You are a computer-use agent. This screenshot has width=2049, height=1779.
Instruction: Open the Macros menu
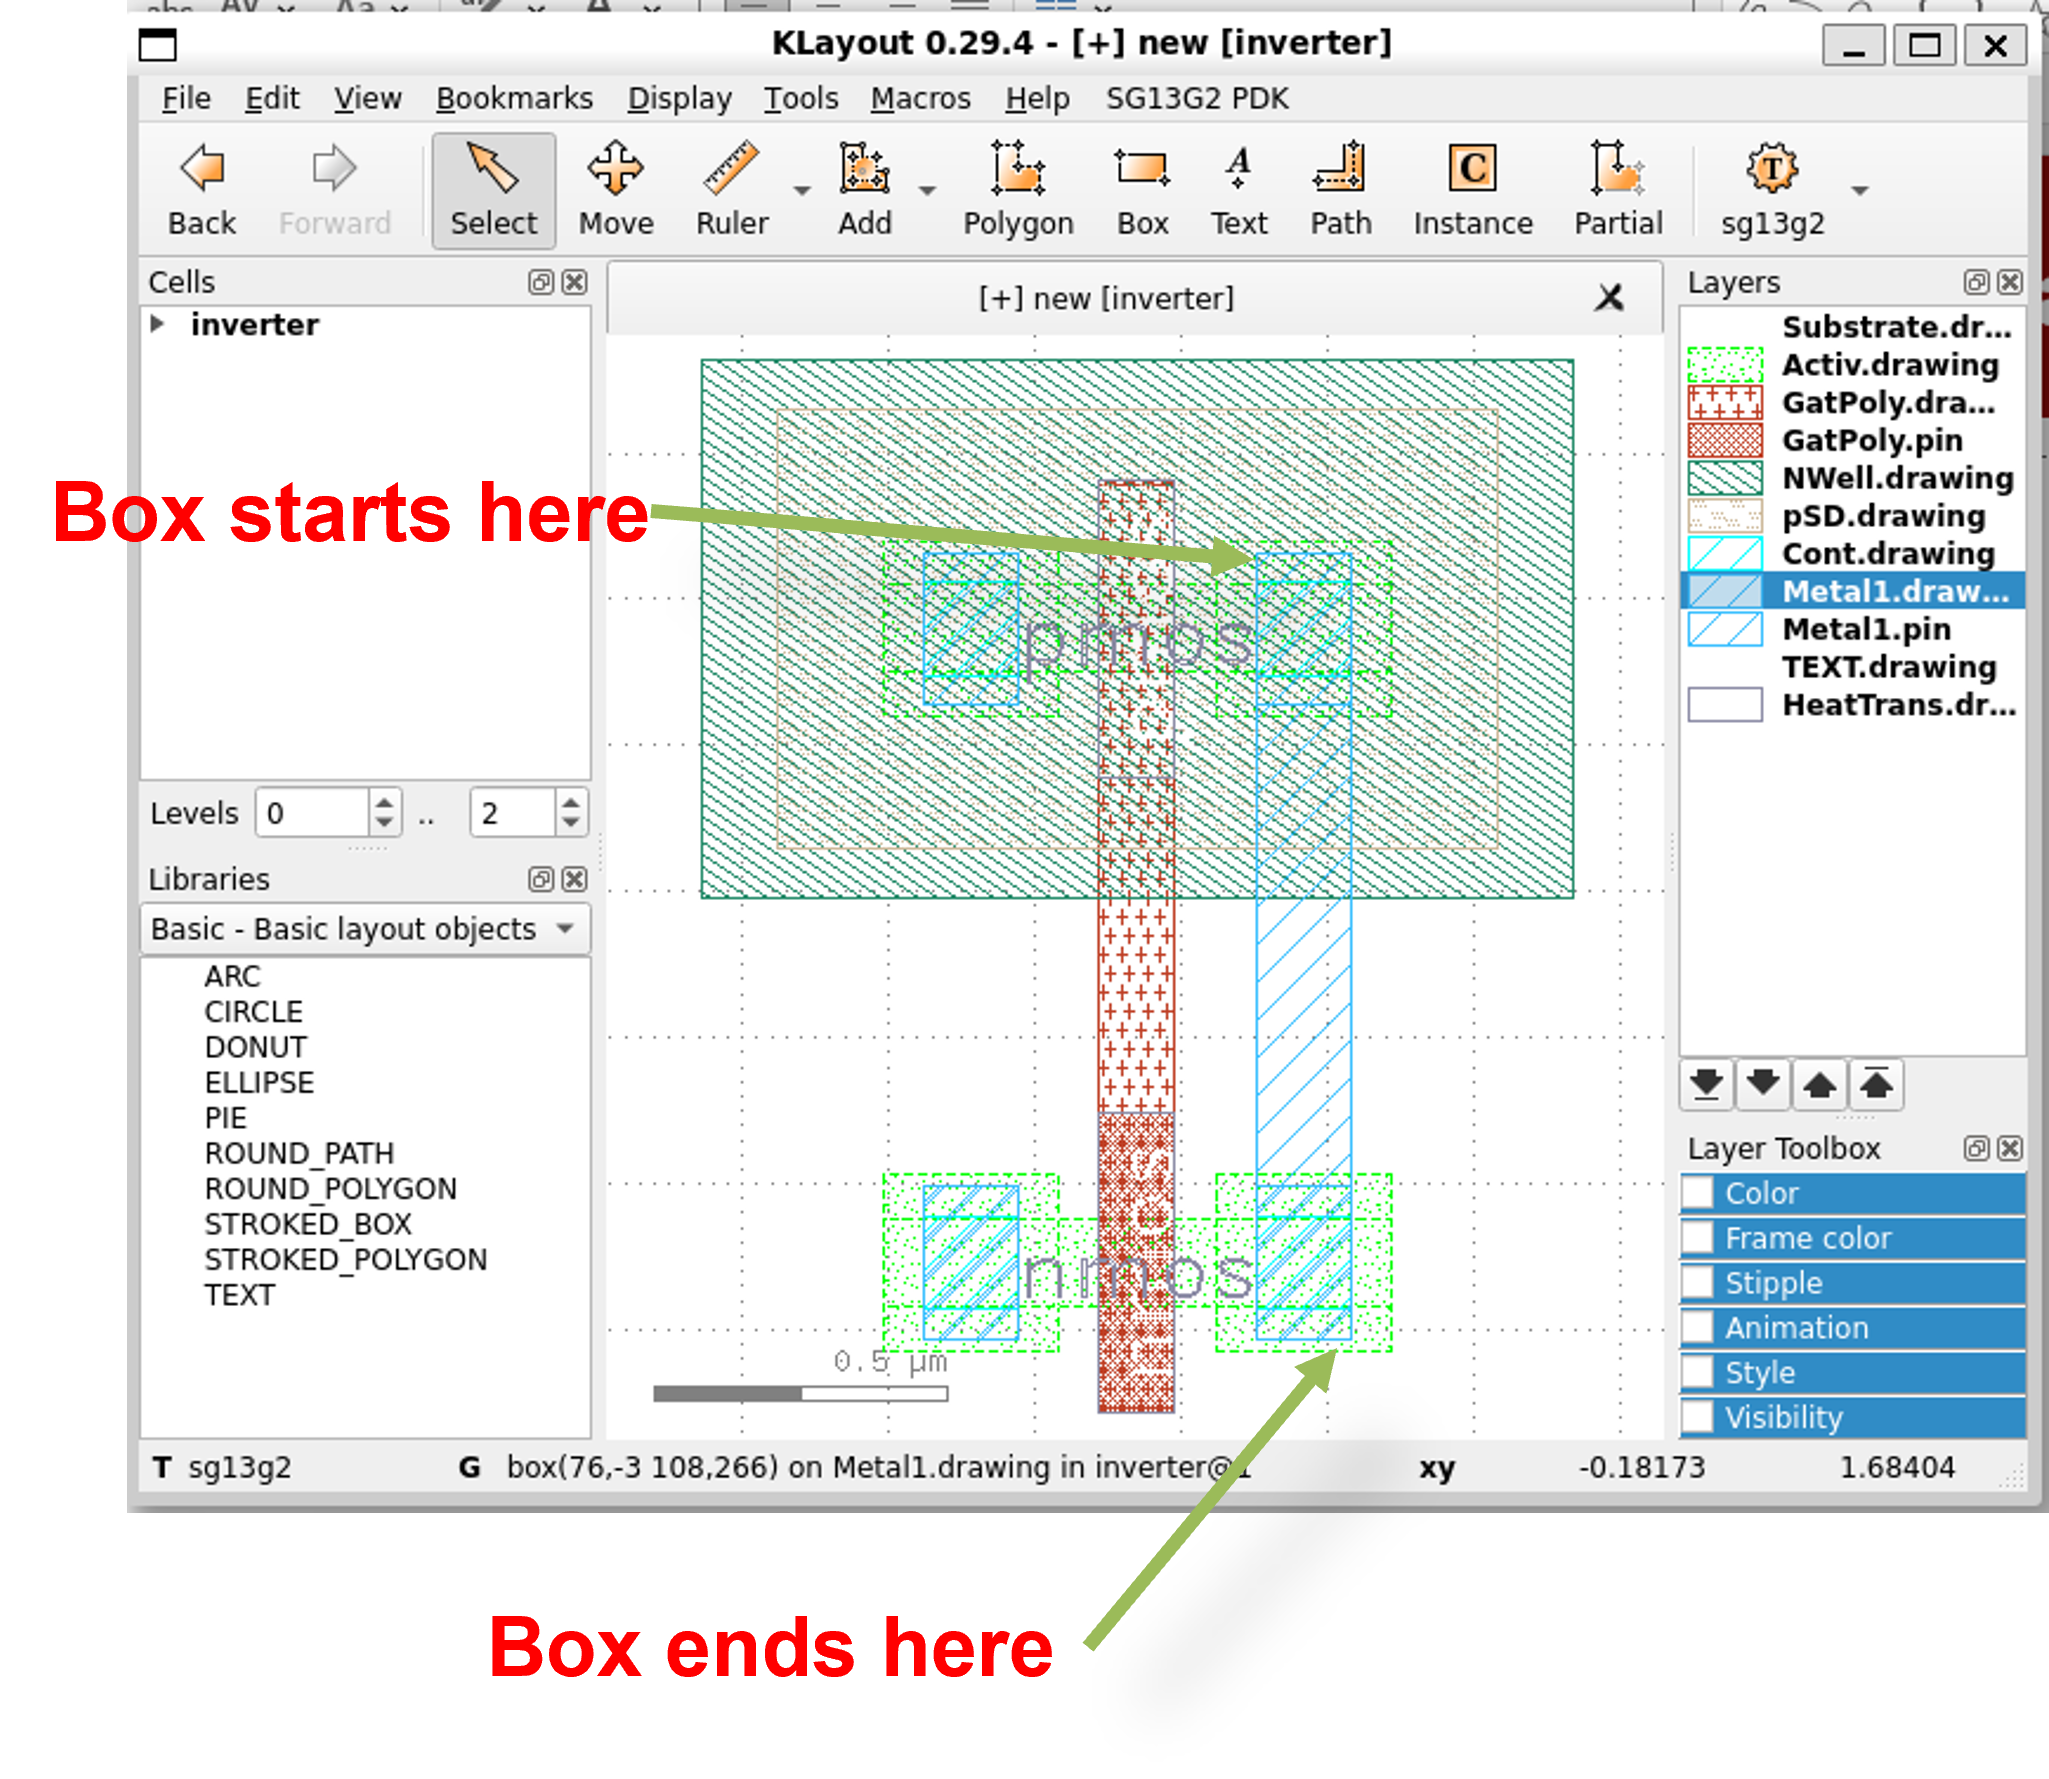coord(920,98)
